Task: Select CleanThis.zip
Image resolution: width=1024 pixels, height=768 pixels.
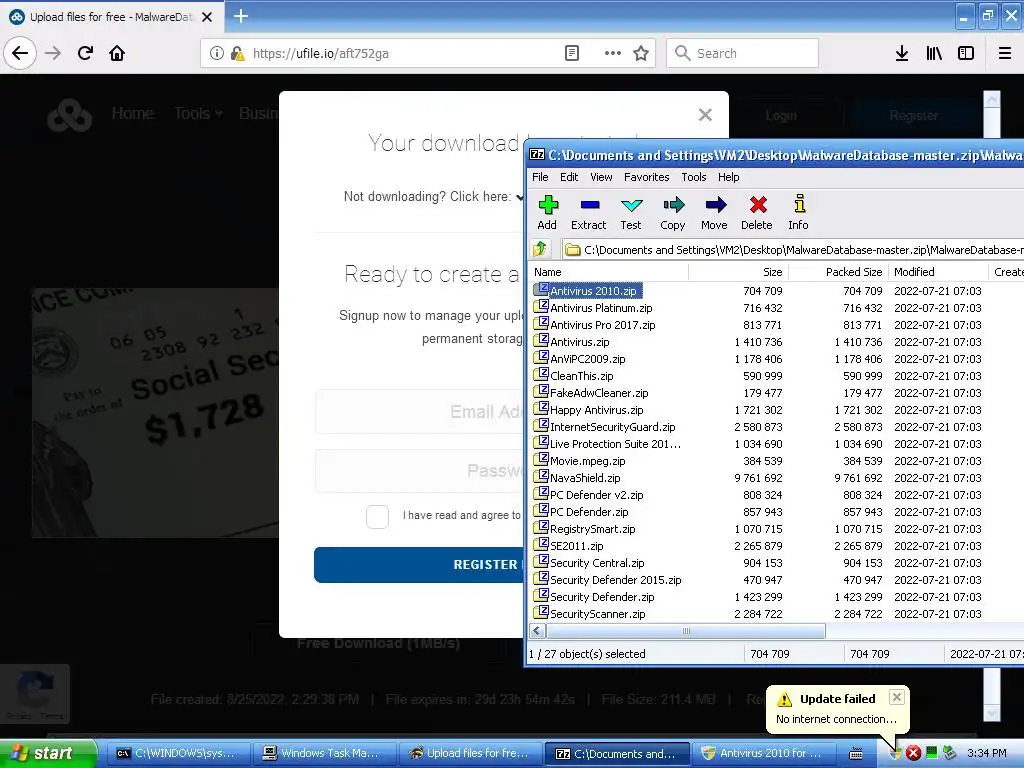Action: tap(581, 376)
